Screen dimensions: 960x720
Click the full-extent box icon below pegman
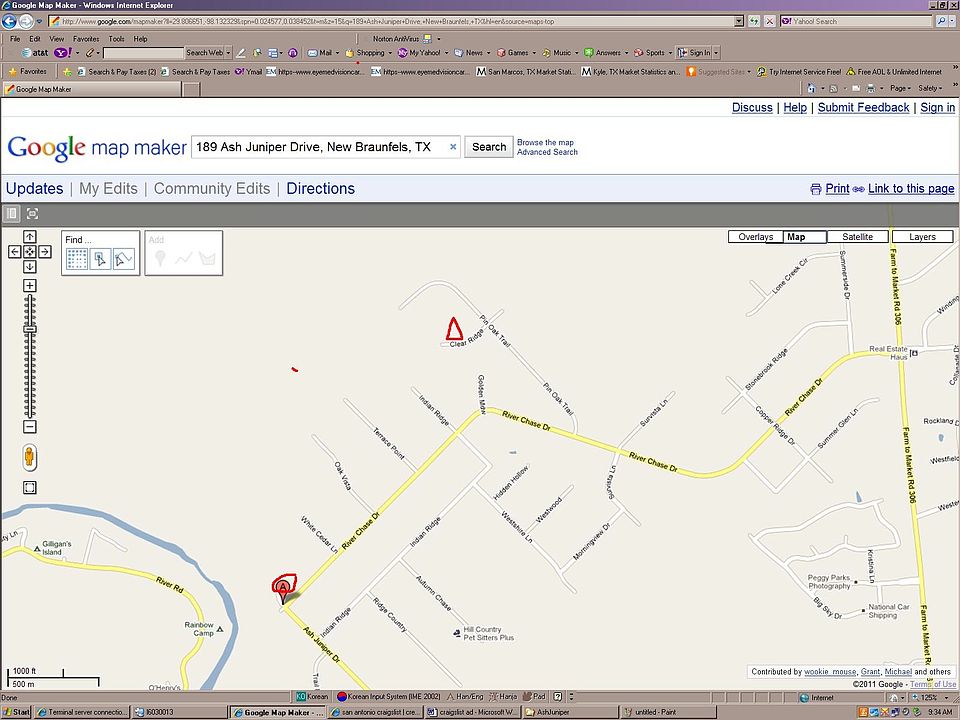click(x=29, y=487)
